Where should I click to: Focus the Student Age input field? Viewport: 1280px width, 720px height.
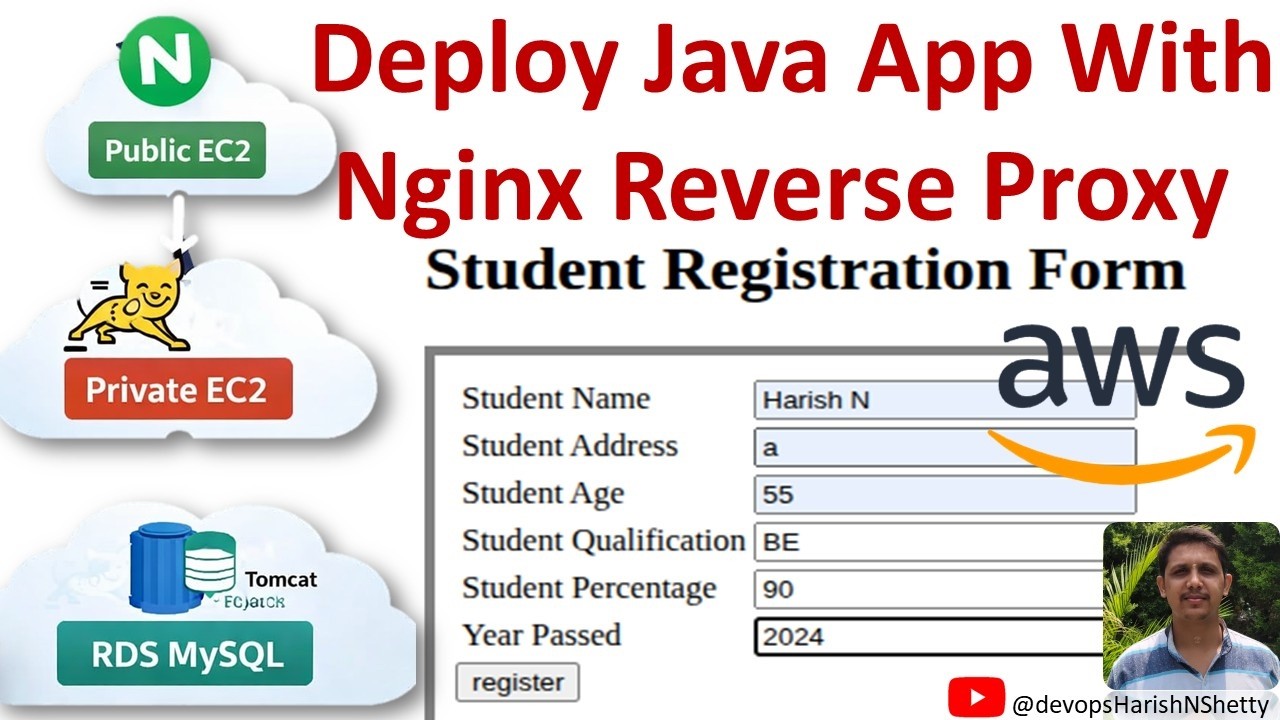tap(945, 494)
